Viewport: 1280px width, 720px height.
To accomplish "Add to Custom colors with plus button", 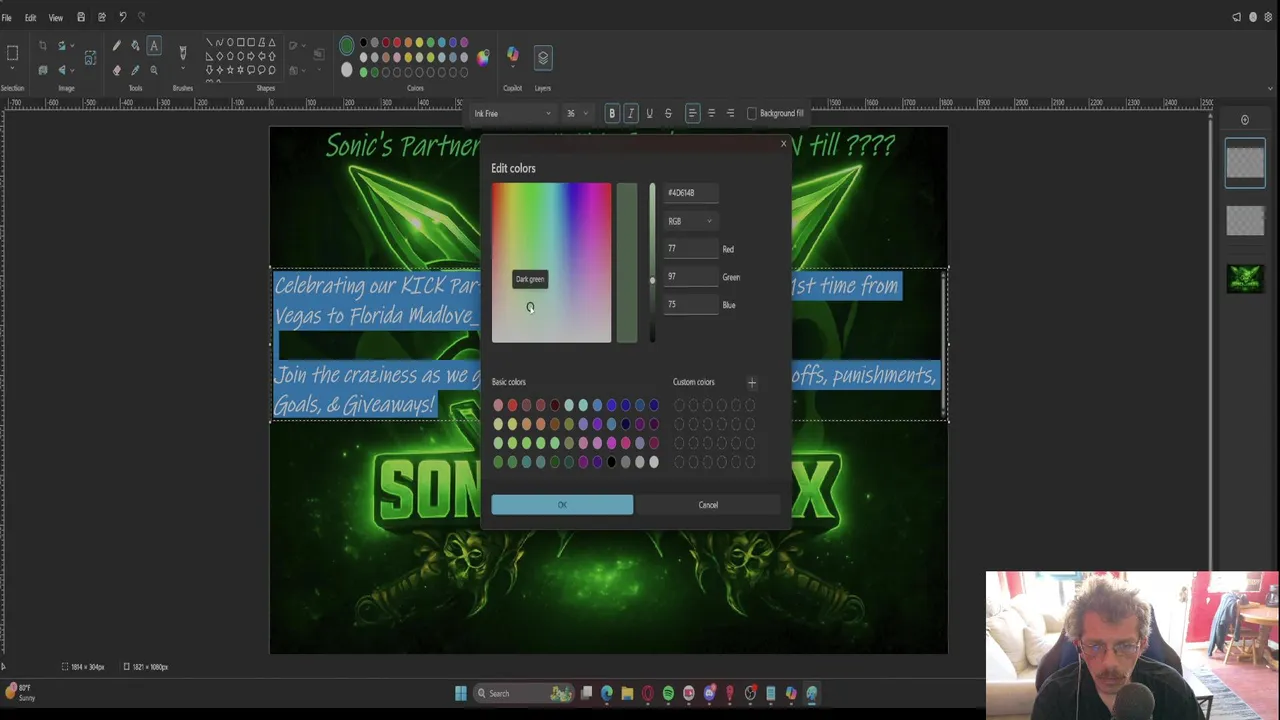I will (752, 382).
